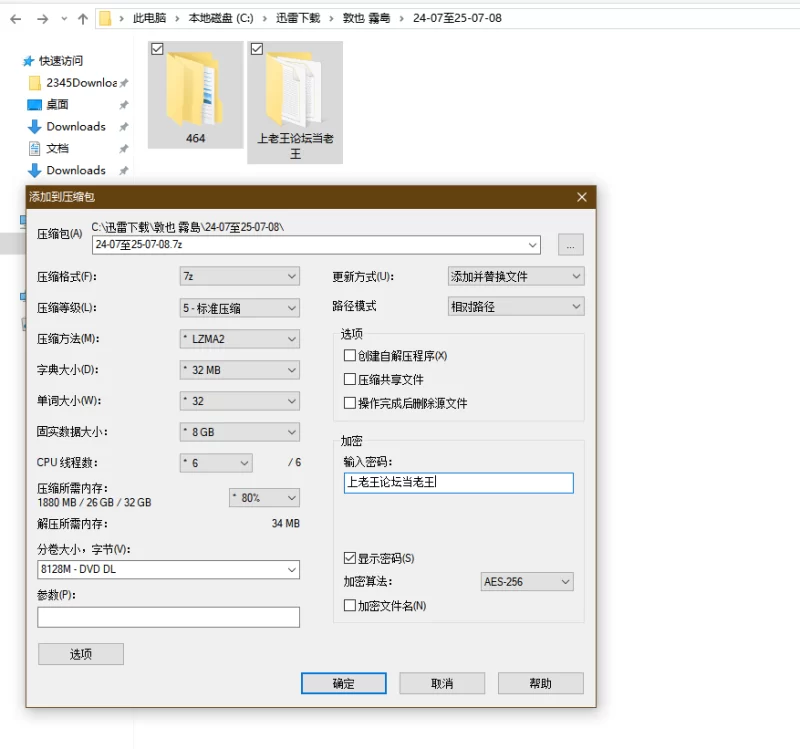
Task: Uncheck the 显示密码 checkbox
Action: click(350, 558)
